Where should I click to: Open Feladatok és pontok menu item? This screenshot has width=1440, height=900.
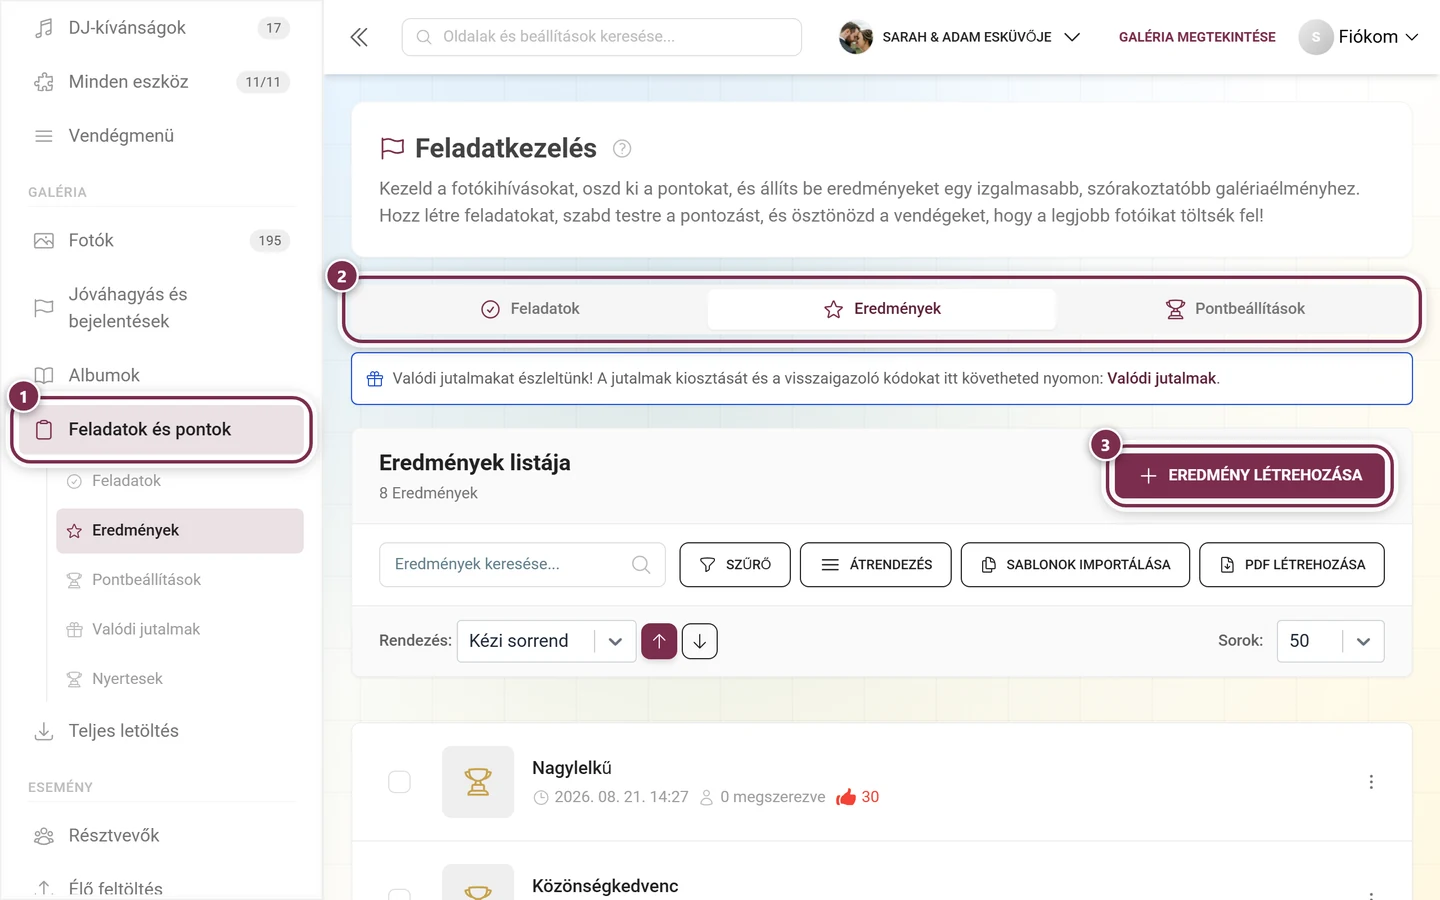162,430
